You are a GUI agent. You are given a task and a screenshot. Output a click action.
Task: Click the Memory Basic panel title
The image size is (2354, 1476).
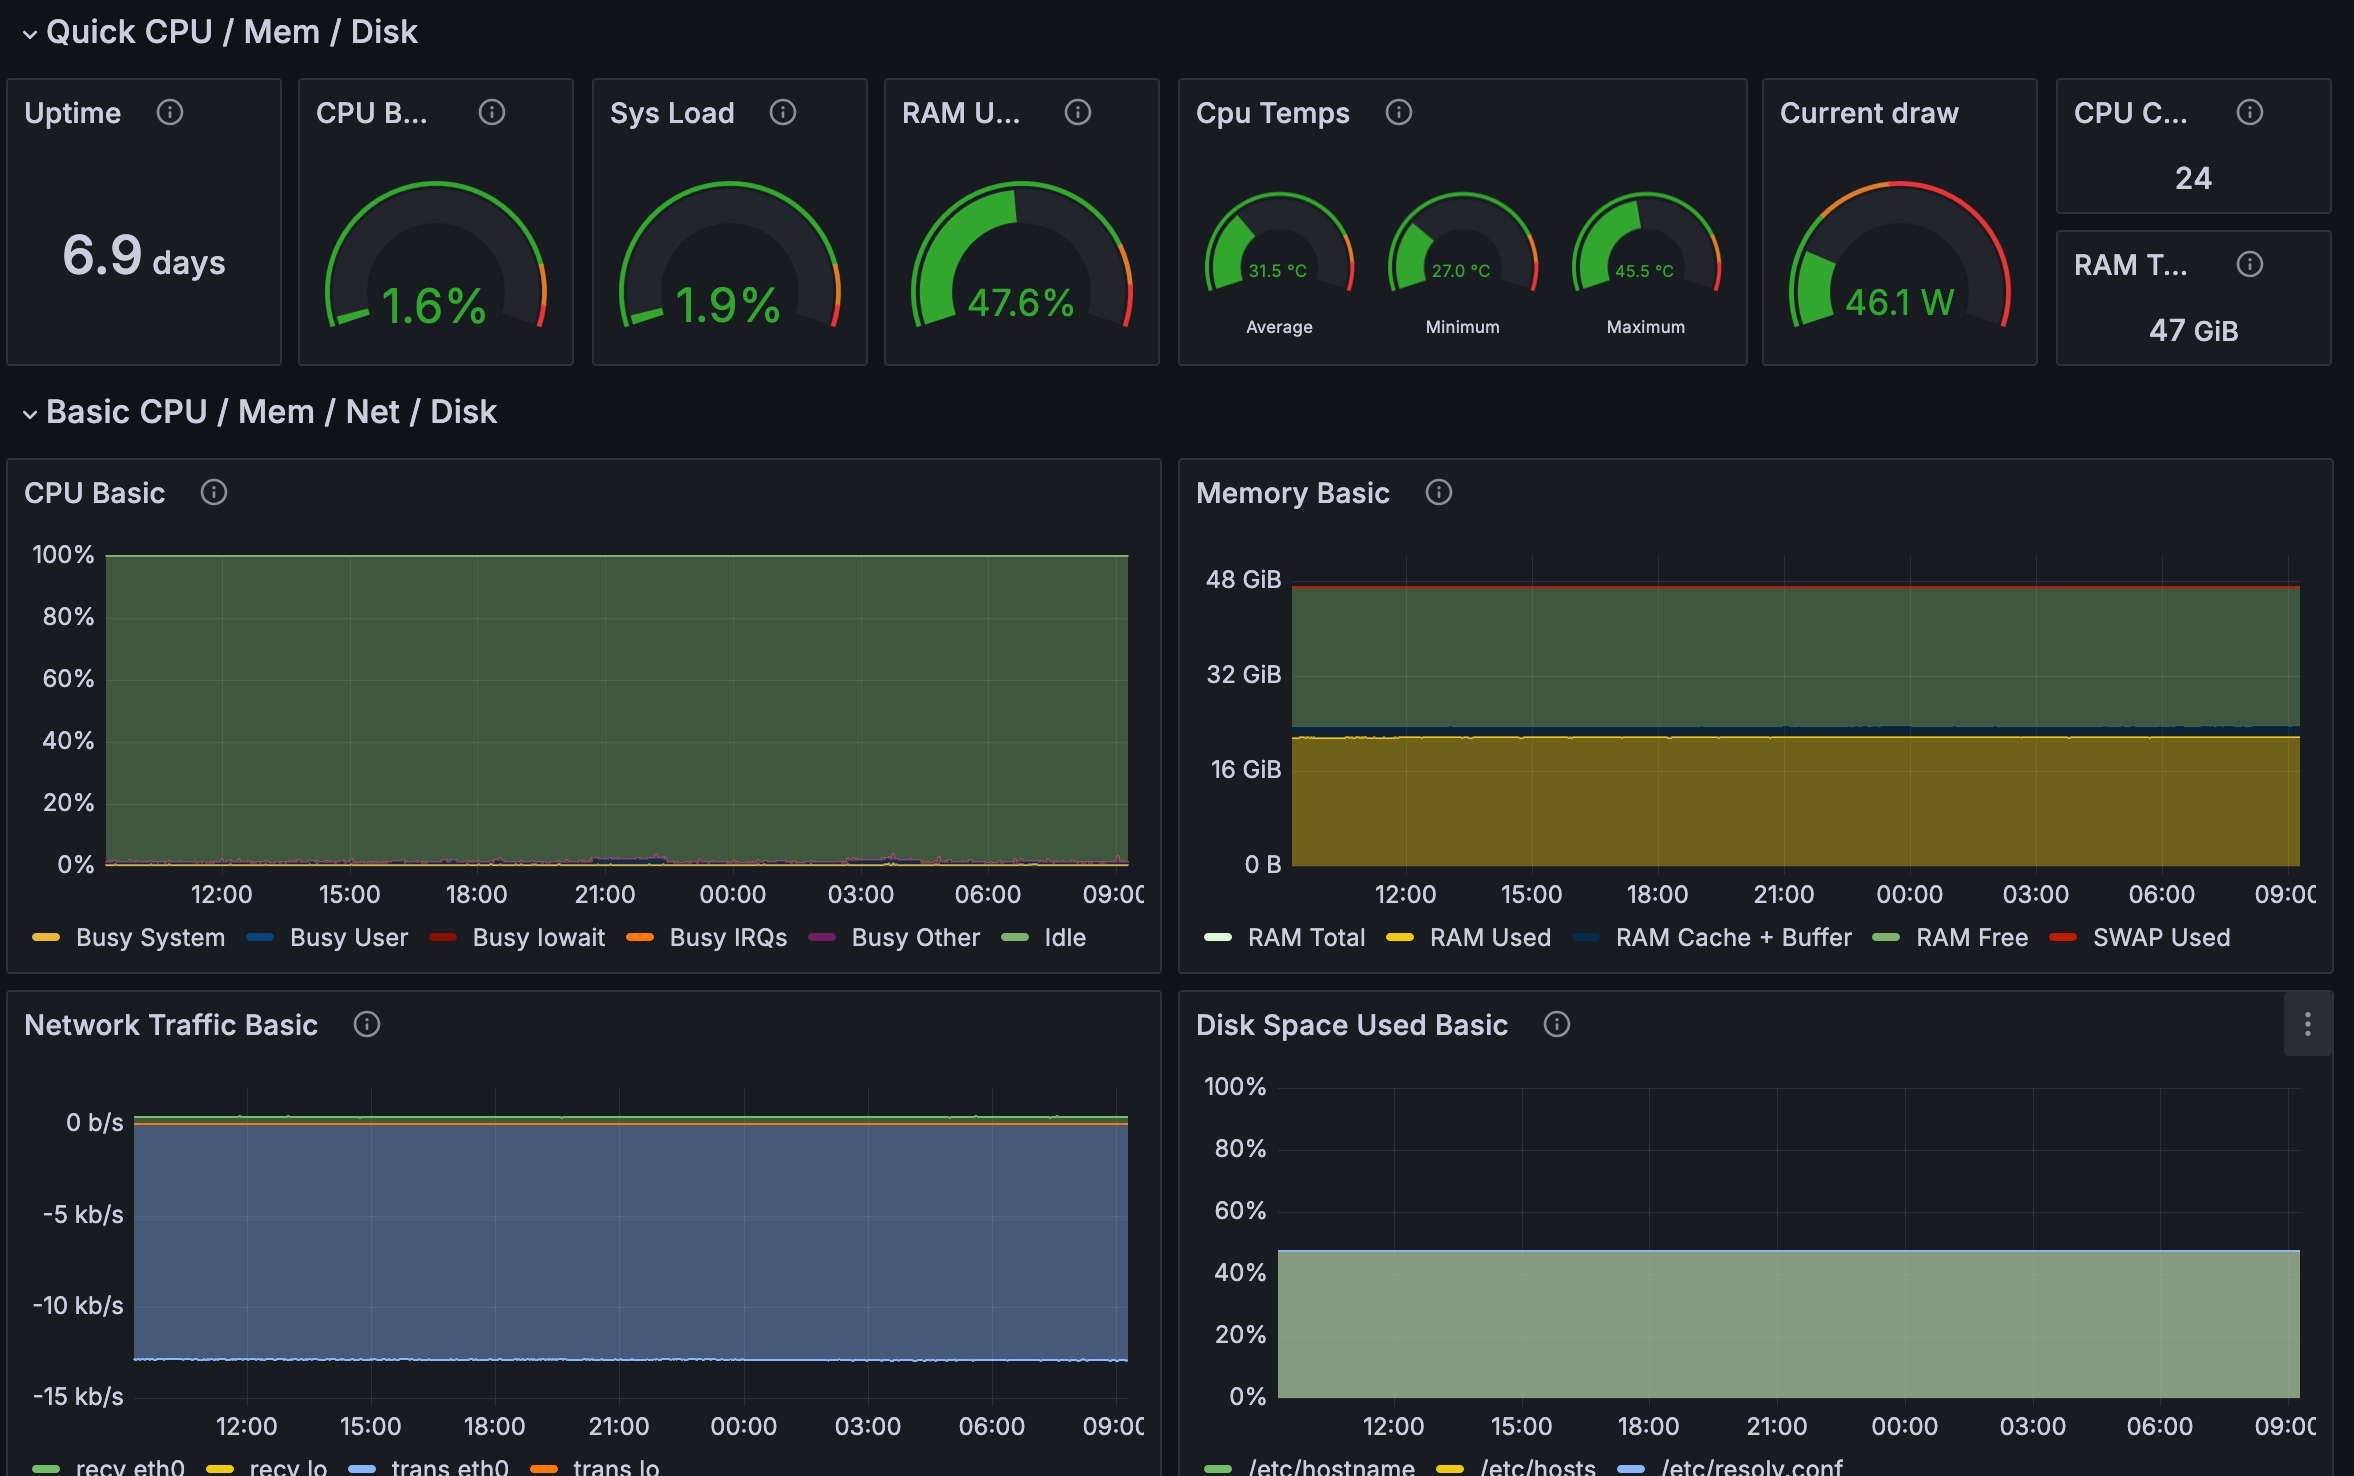pyautogui.click(x=1292, y=493)
